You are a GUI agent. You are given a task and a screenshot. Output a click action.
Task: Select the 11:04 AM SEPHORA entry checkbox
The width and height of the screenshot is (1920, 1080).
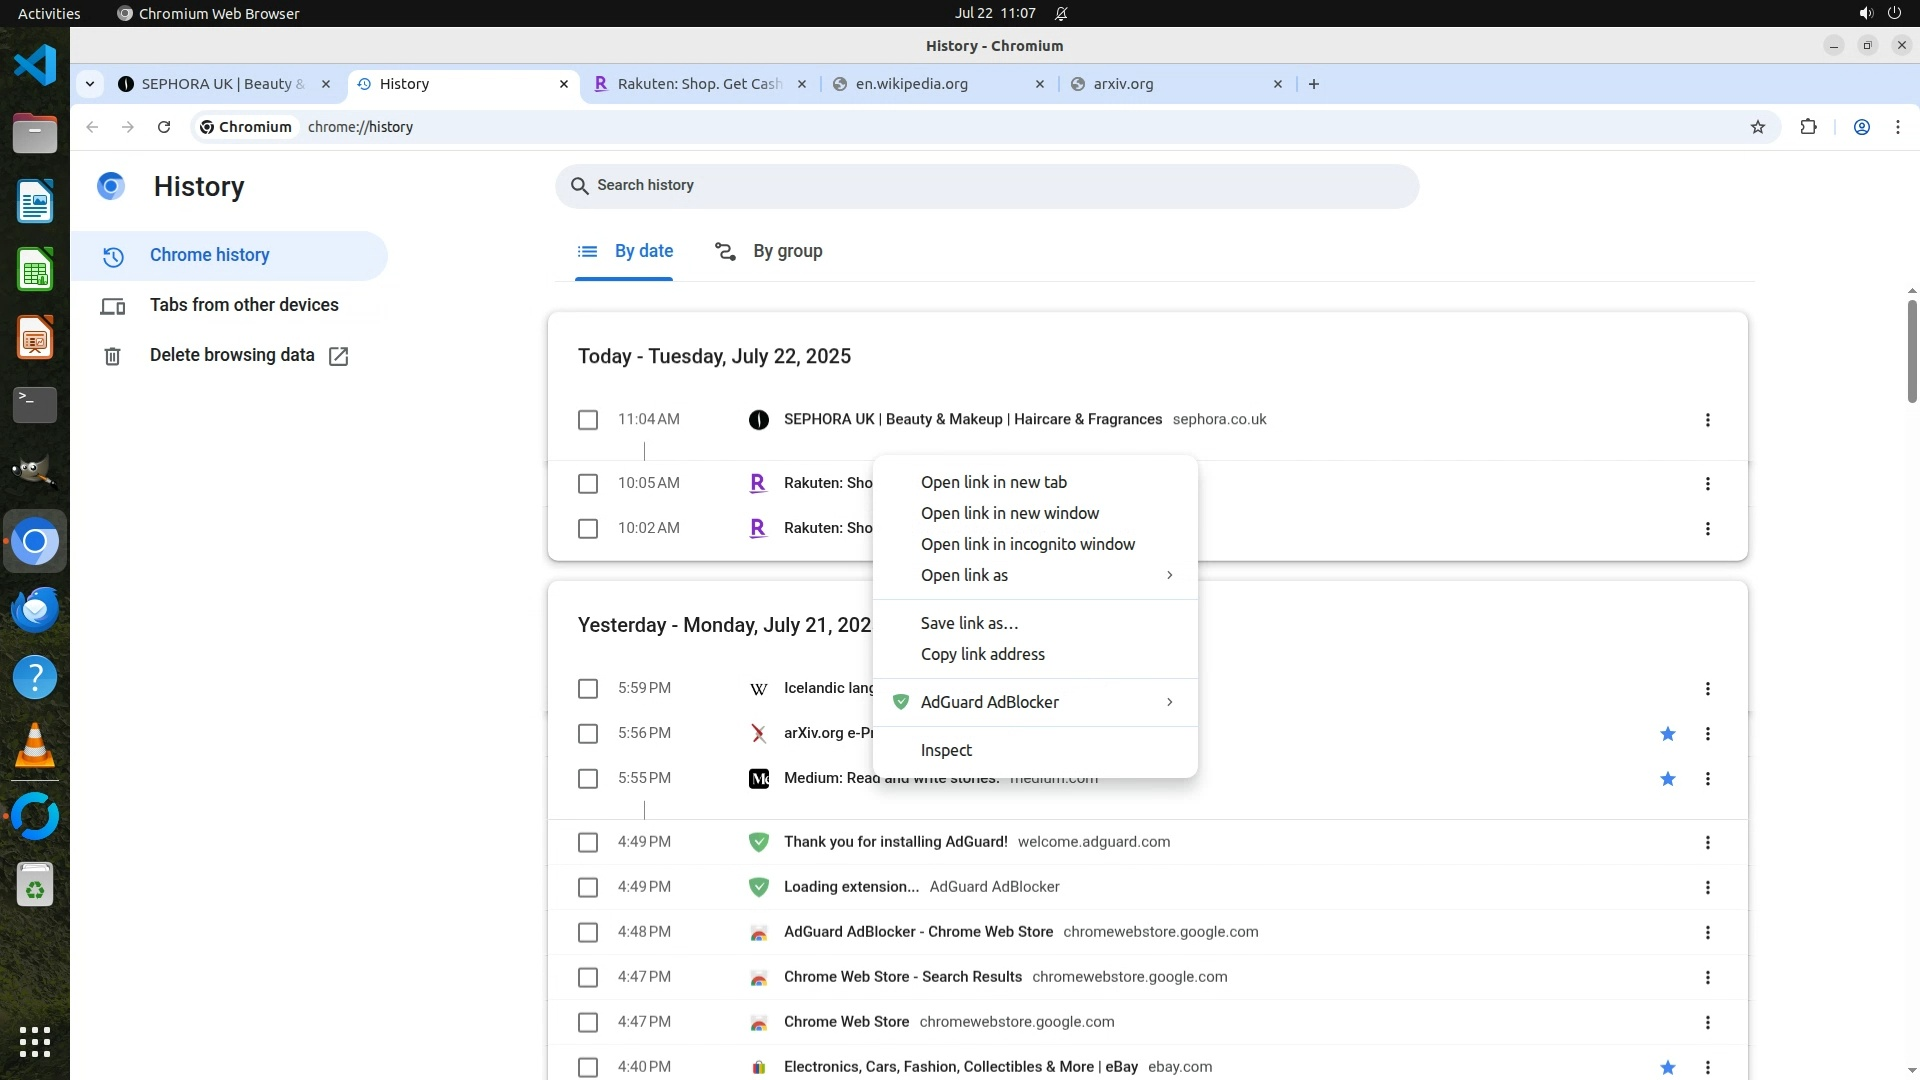coord(588,420)
